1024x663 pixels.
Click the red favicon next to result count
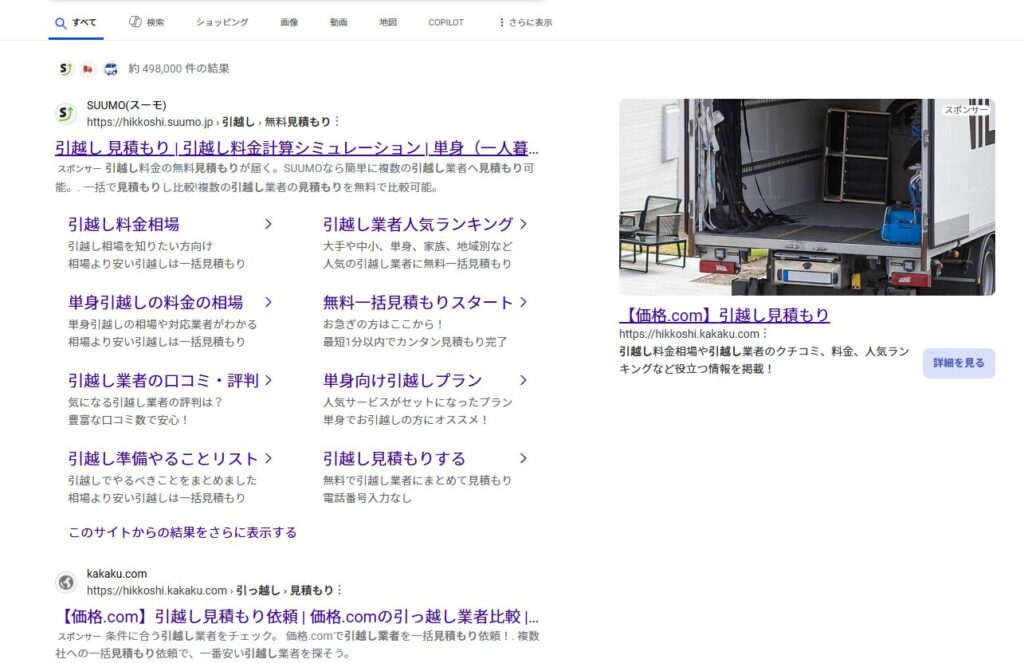pos(88,69)
